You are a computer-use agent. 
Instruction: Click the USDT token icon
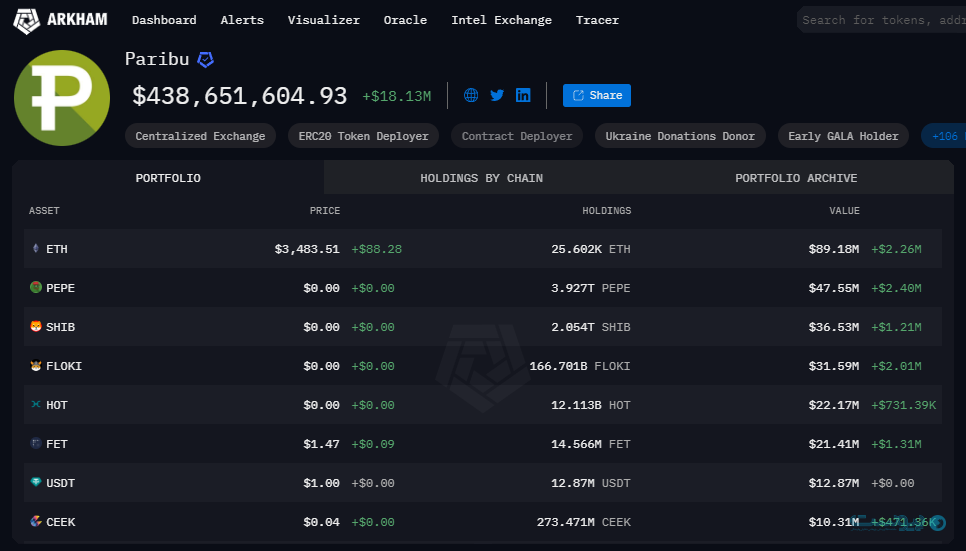tap(36, 482)
